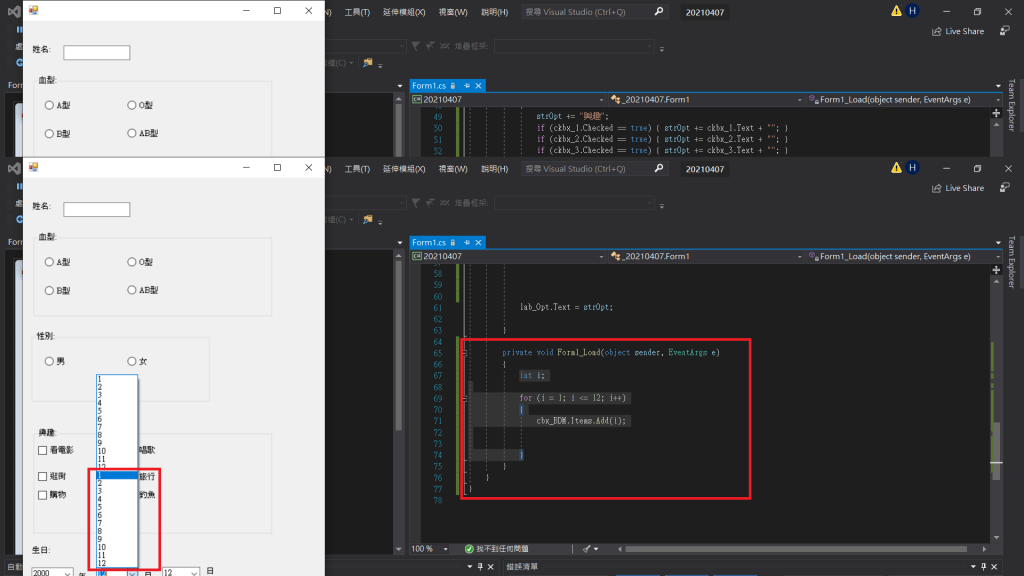Open the yellow warning notification in bottom window

[896, 168]
